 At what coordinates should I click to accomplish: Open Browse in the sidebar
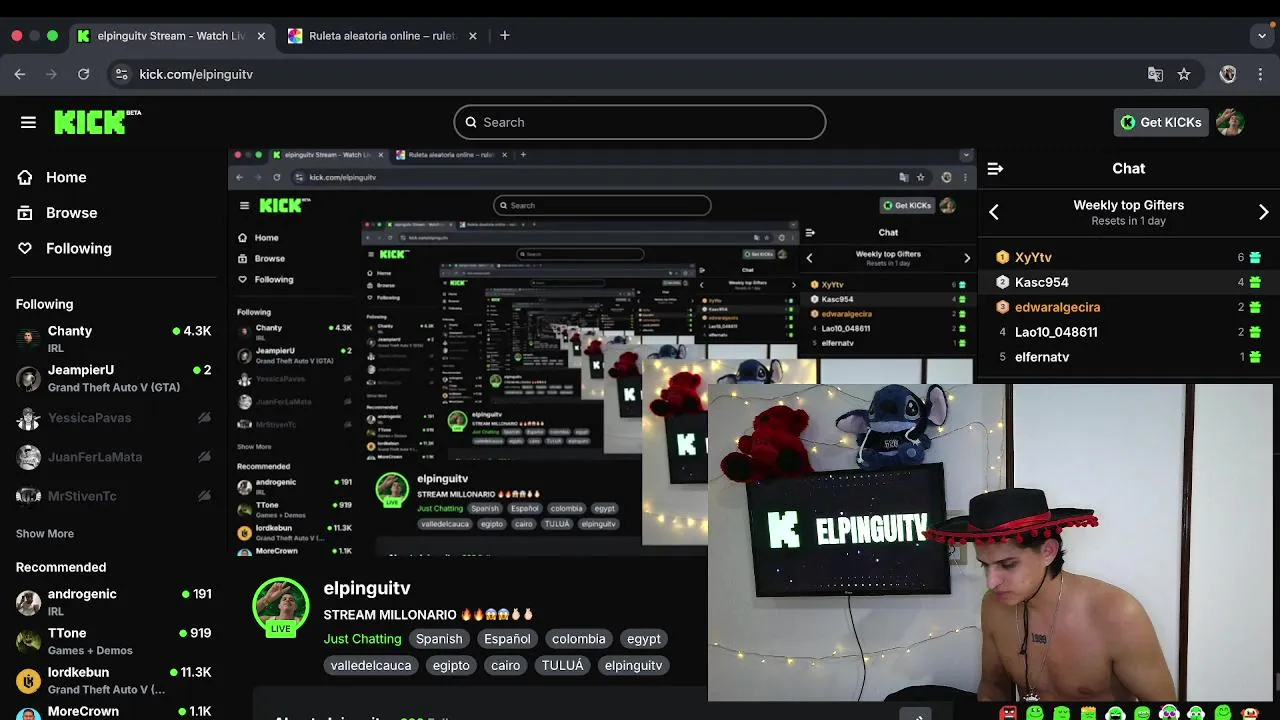pyautogui.click(x=72, y=213)
